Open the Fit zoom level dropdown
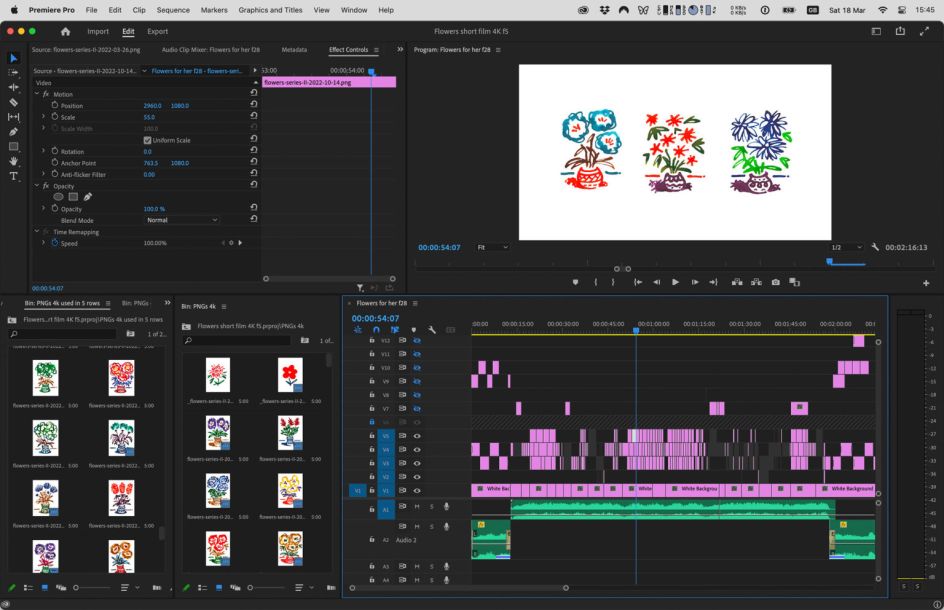Image resolution: width=944 pixels, height=610 pixels. pos(492,247)
